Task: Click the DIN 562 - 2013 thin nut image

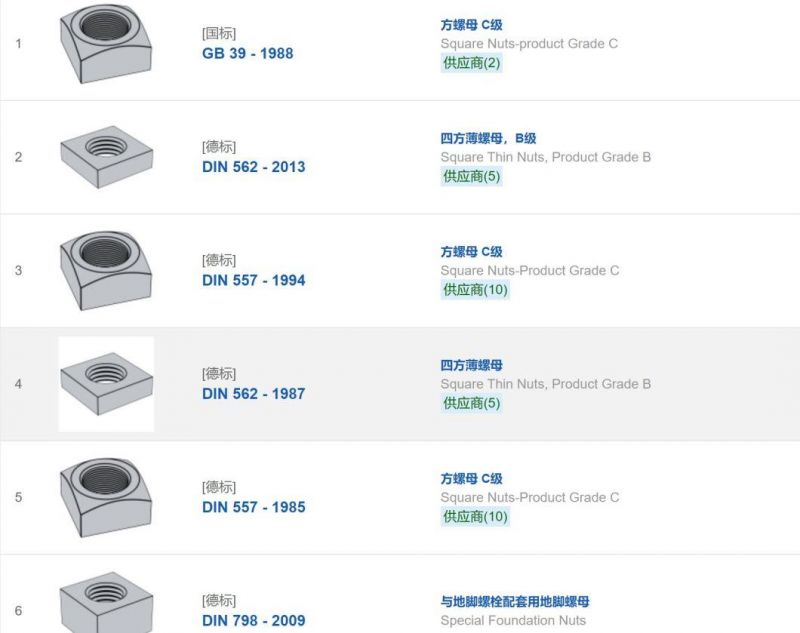Action: 106,157
